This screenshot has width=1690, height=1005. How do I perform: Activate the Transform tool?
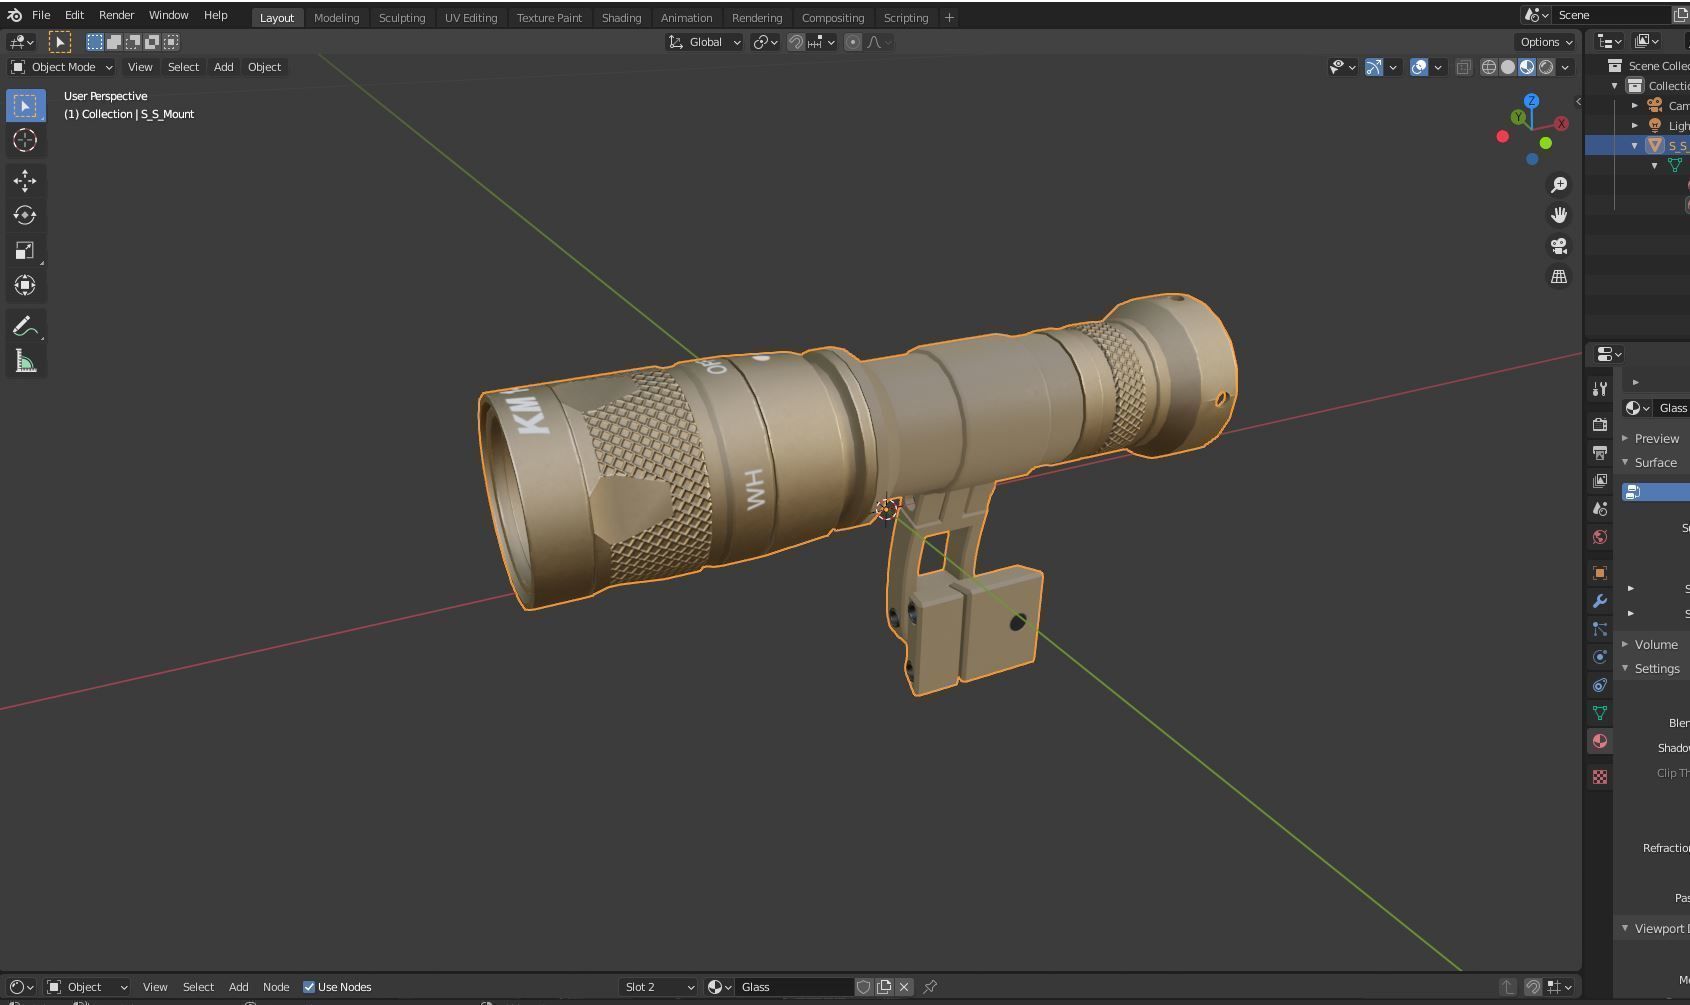25,286
